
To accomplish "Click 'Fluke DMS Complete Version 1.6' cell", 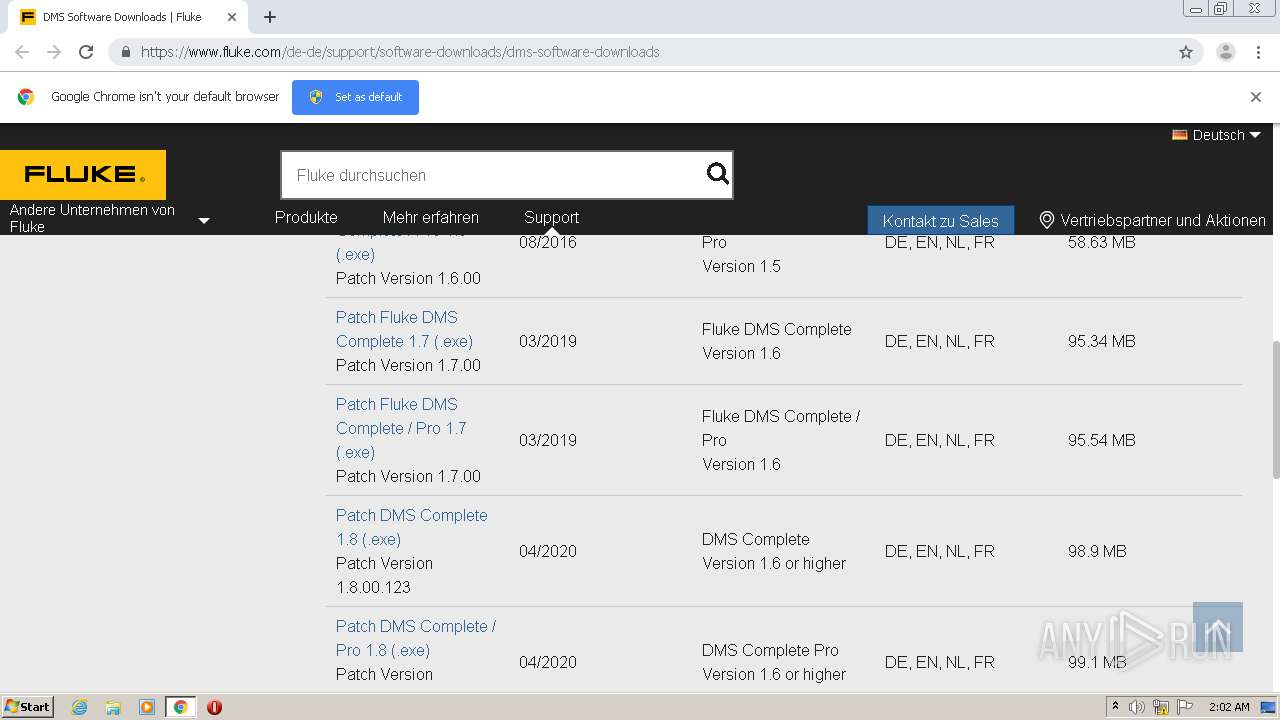I will click(x=776, y=341).
